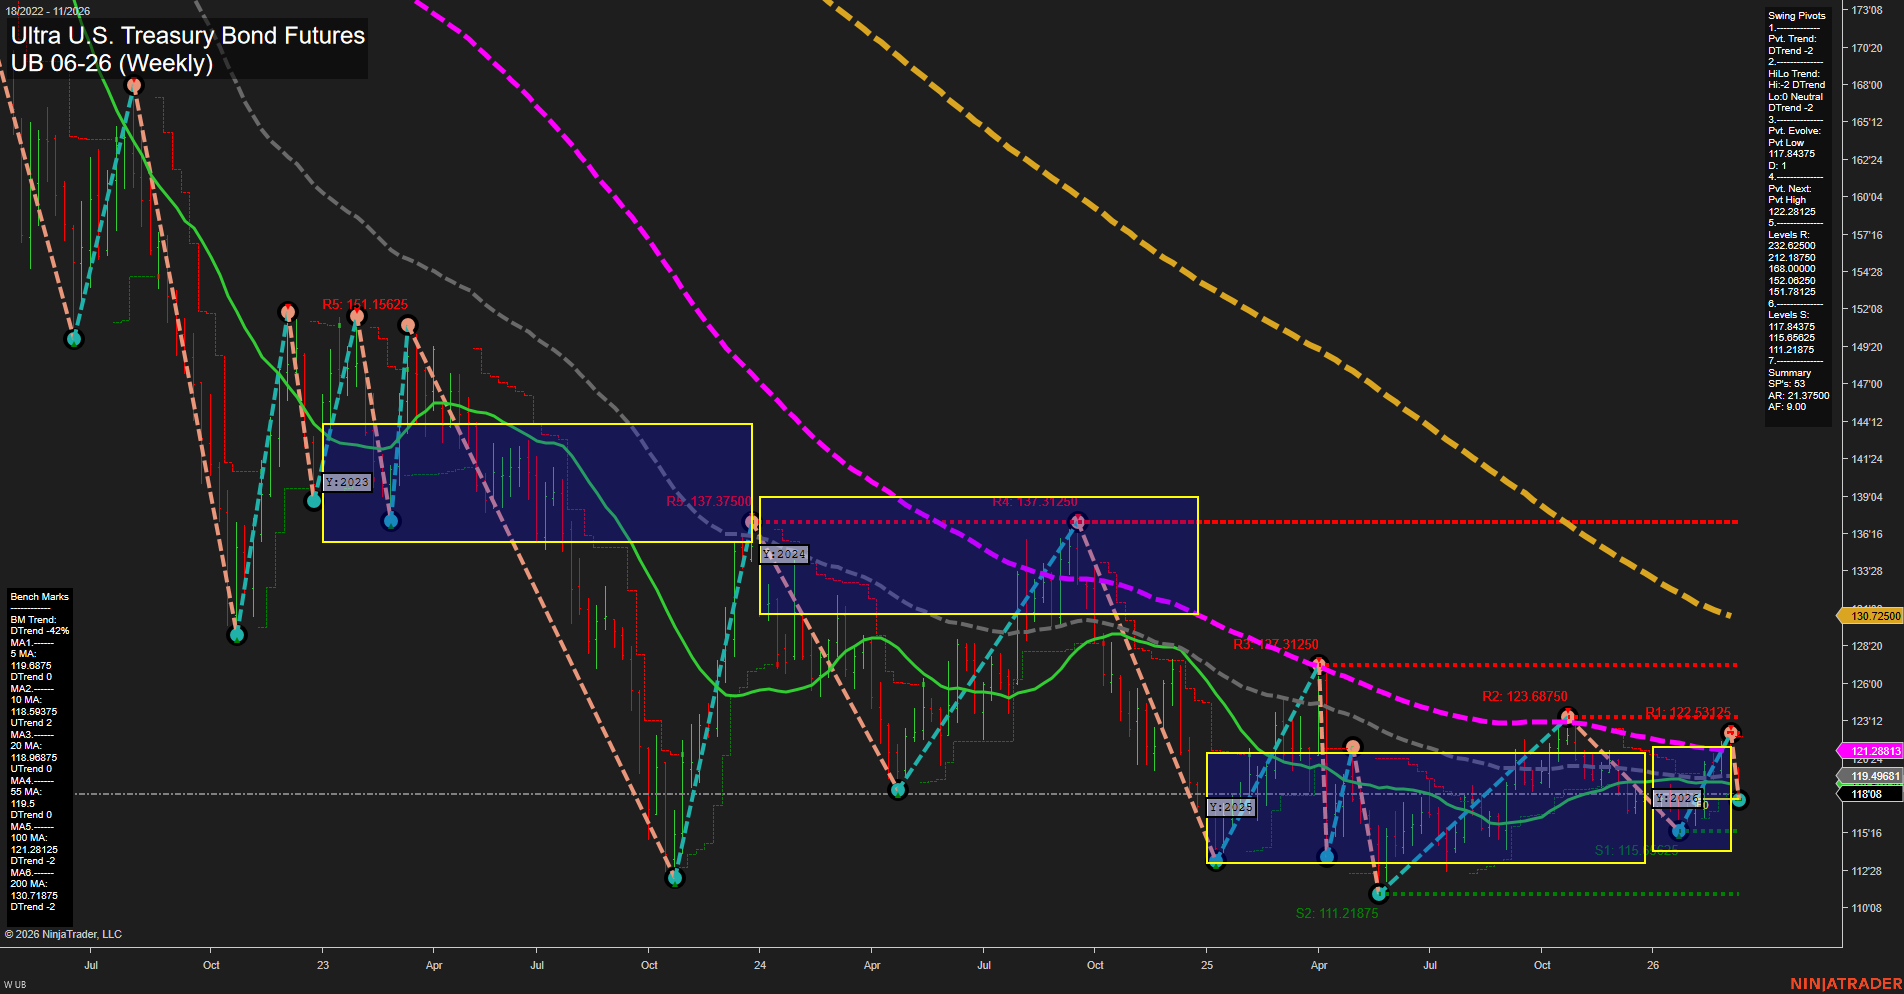Select the Y:2026 year label marker

click(1676, 798)
